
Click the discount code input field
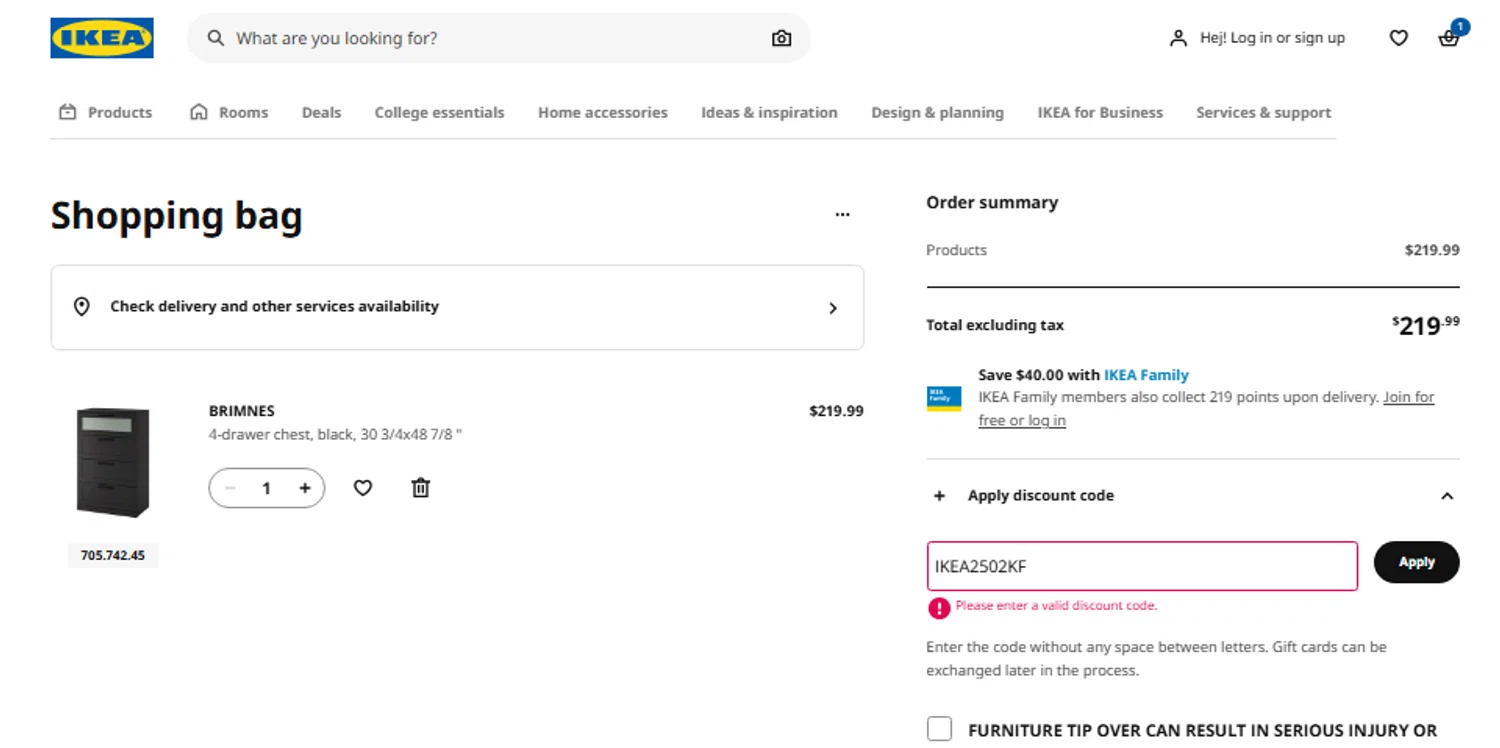pyautogui.click(x=1142, y=566)
